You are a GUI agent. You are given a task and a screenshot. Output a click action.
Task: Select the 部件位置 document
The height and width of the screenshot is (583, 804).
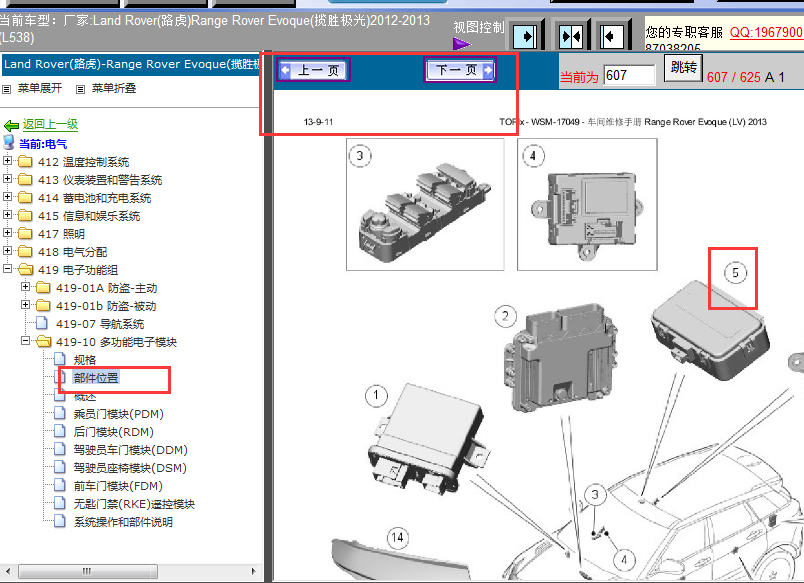pos(96,378)
